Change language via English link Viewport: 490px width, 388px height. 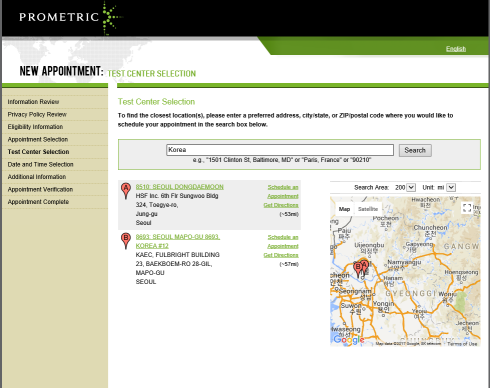(x=456, y=49)
